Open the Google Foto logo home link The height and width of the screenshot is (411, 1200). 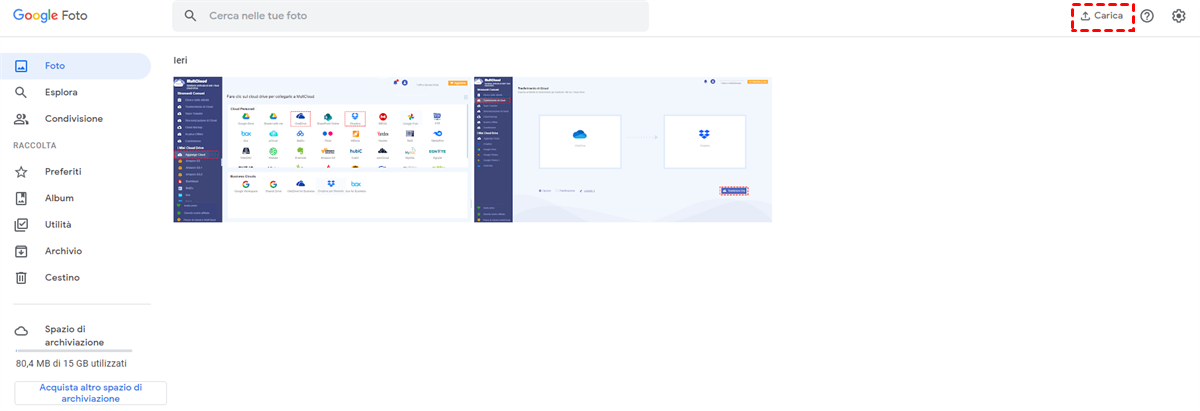51,16
